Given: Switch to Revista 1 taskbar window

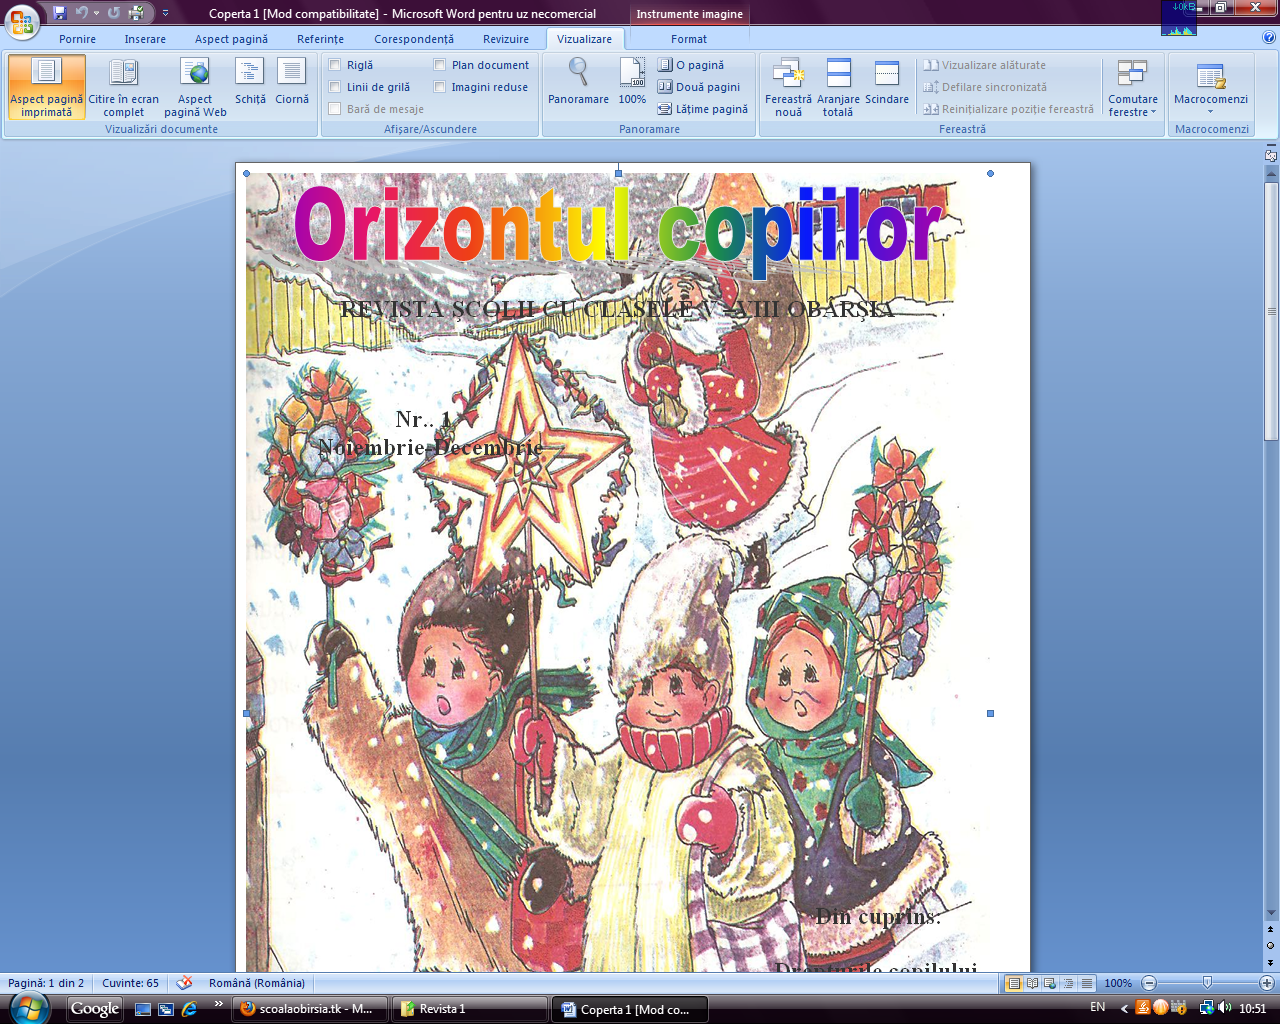Looking at the screenshot, I should click(470, 1009).
